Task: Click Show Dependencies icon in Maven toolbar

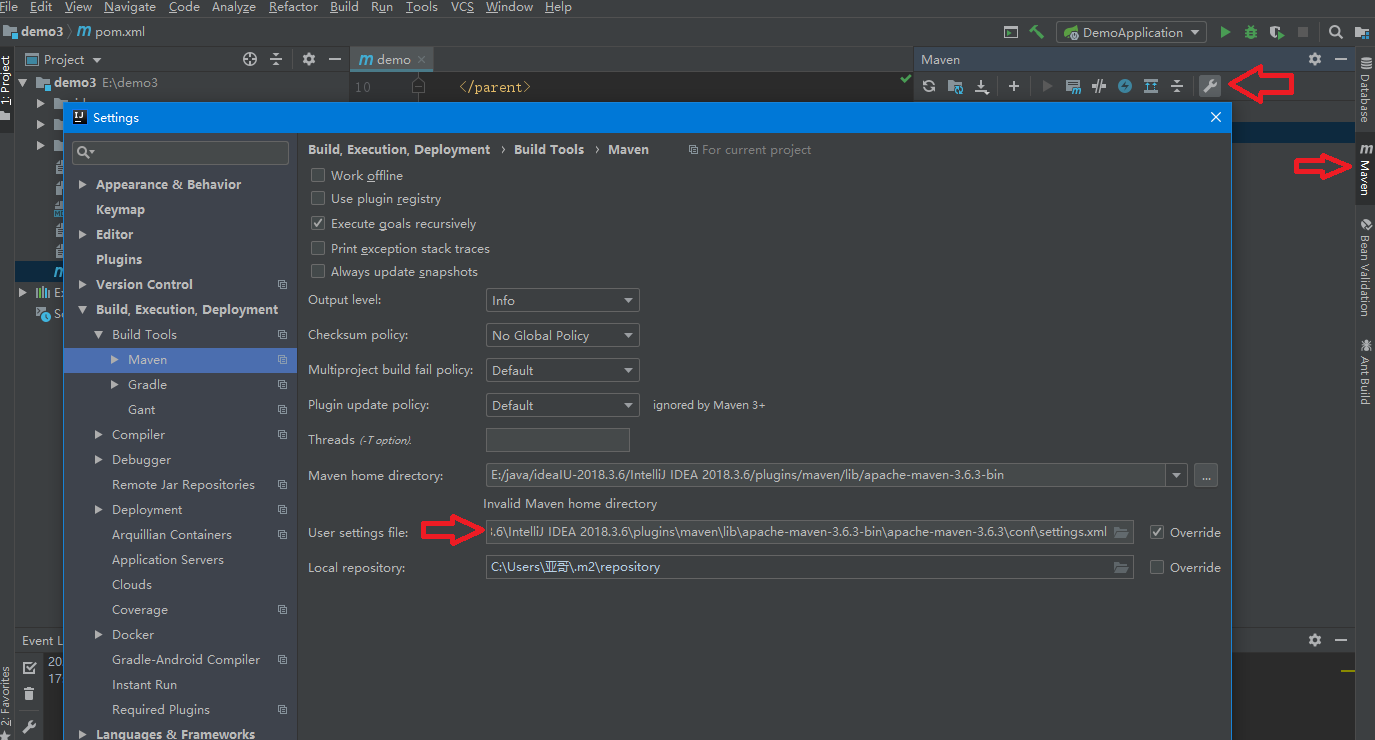Action: click(1151, 86)
